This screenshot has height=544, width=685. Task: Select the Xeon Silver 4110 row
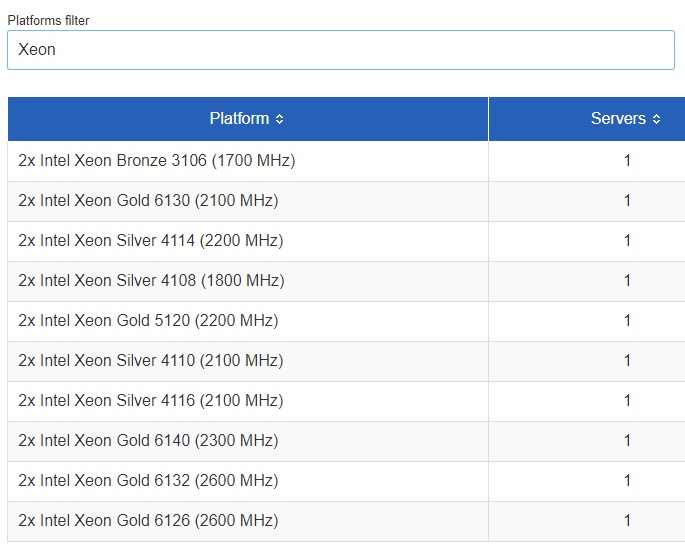150,360
